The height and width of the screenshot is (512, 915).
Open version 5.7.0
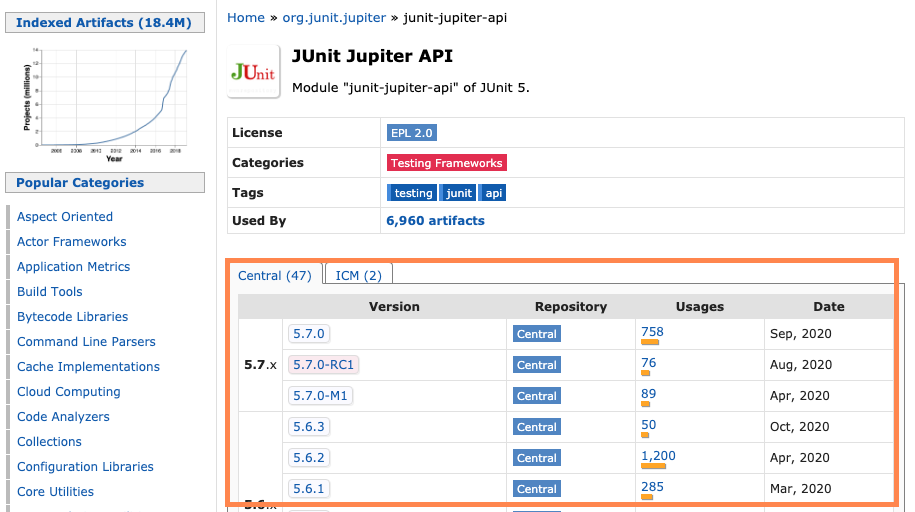point(309,333)
